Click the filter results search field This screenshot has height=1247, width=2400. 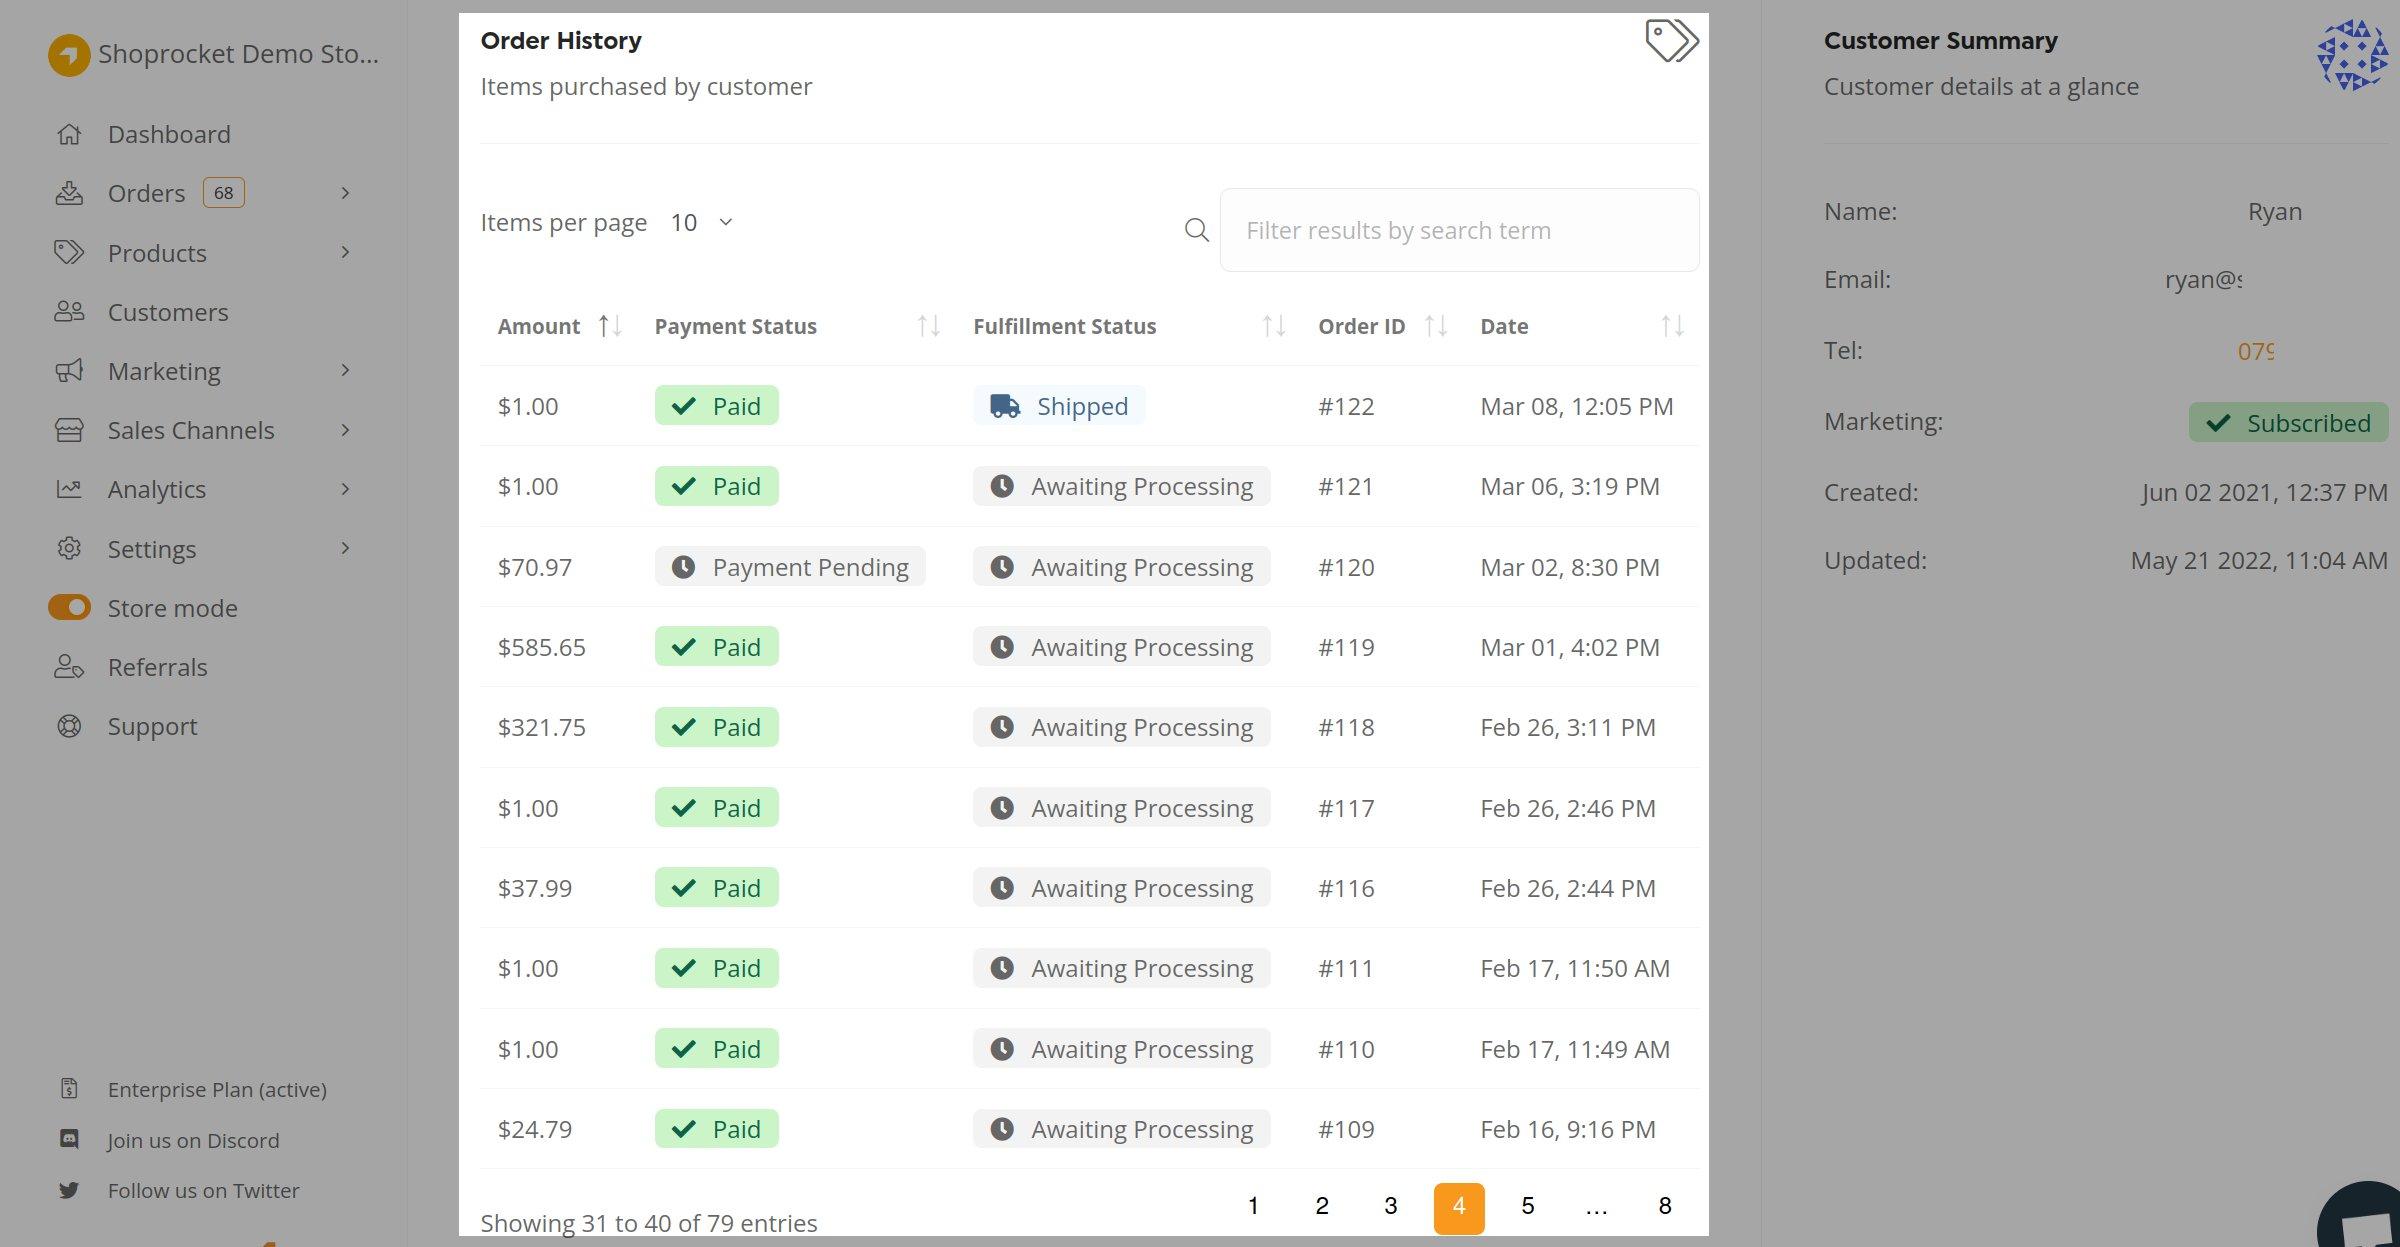1459,230
